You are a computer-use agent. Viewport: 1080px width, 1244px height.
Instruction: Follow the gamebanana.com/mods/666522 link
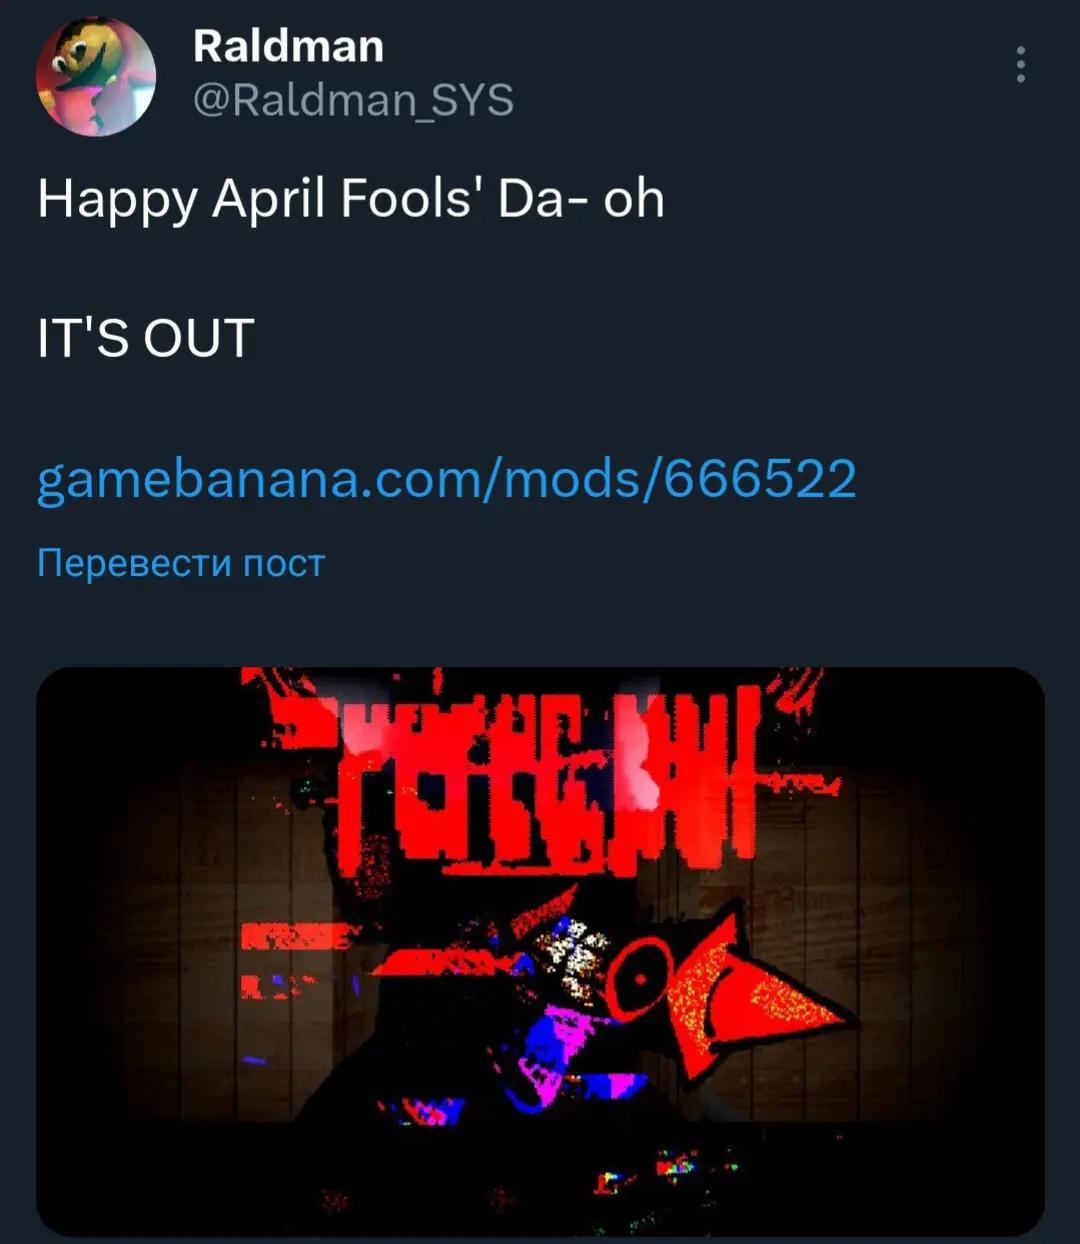tap(447, 479)
